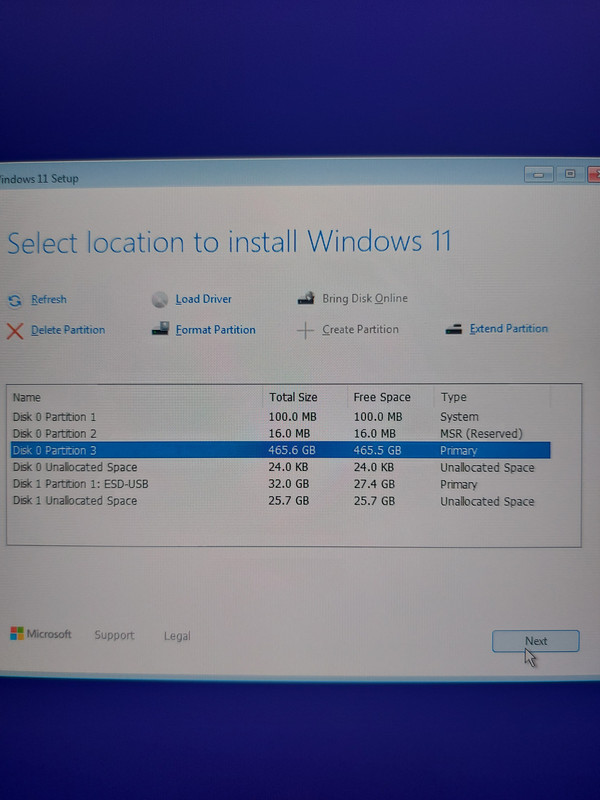600x800 pixels.
Task: Click the 24.0 KB total size cell
Action: [x=288, y=467]
